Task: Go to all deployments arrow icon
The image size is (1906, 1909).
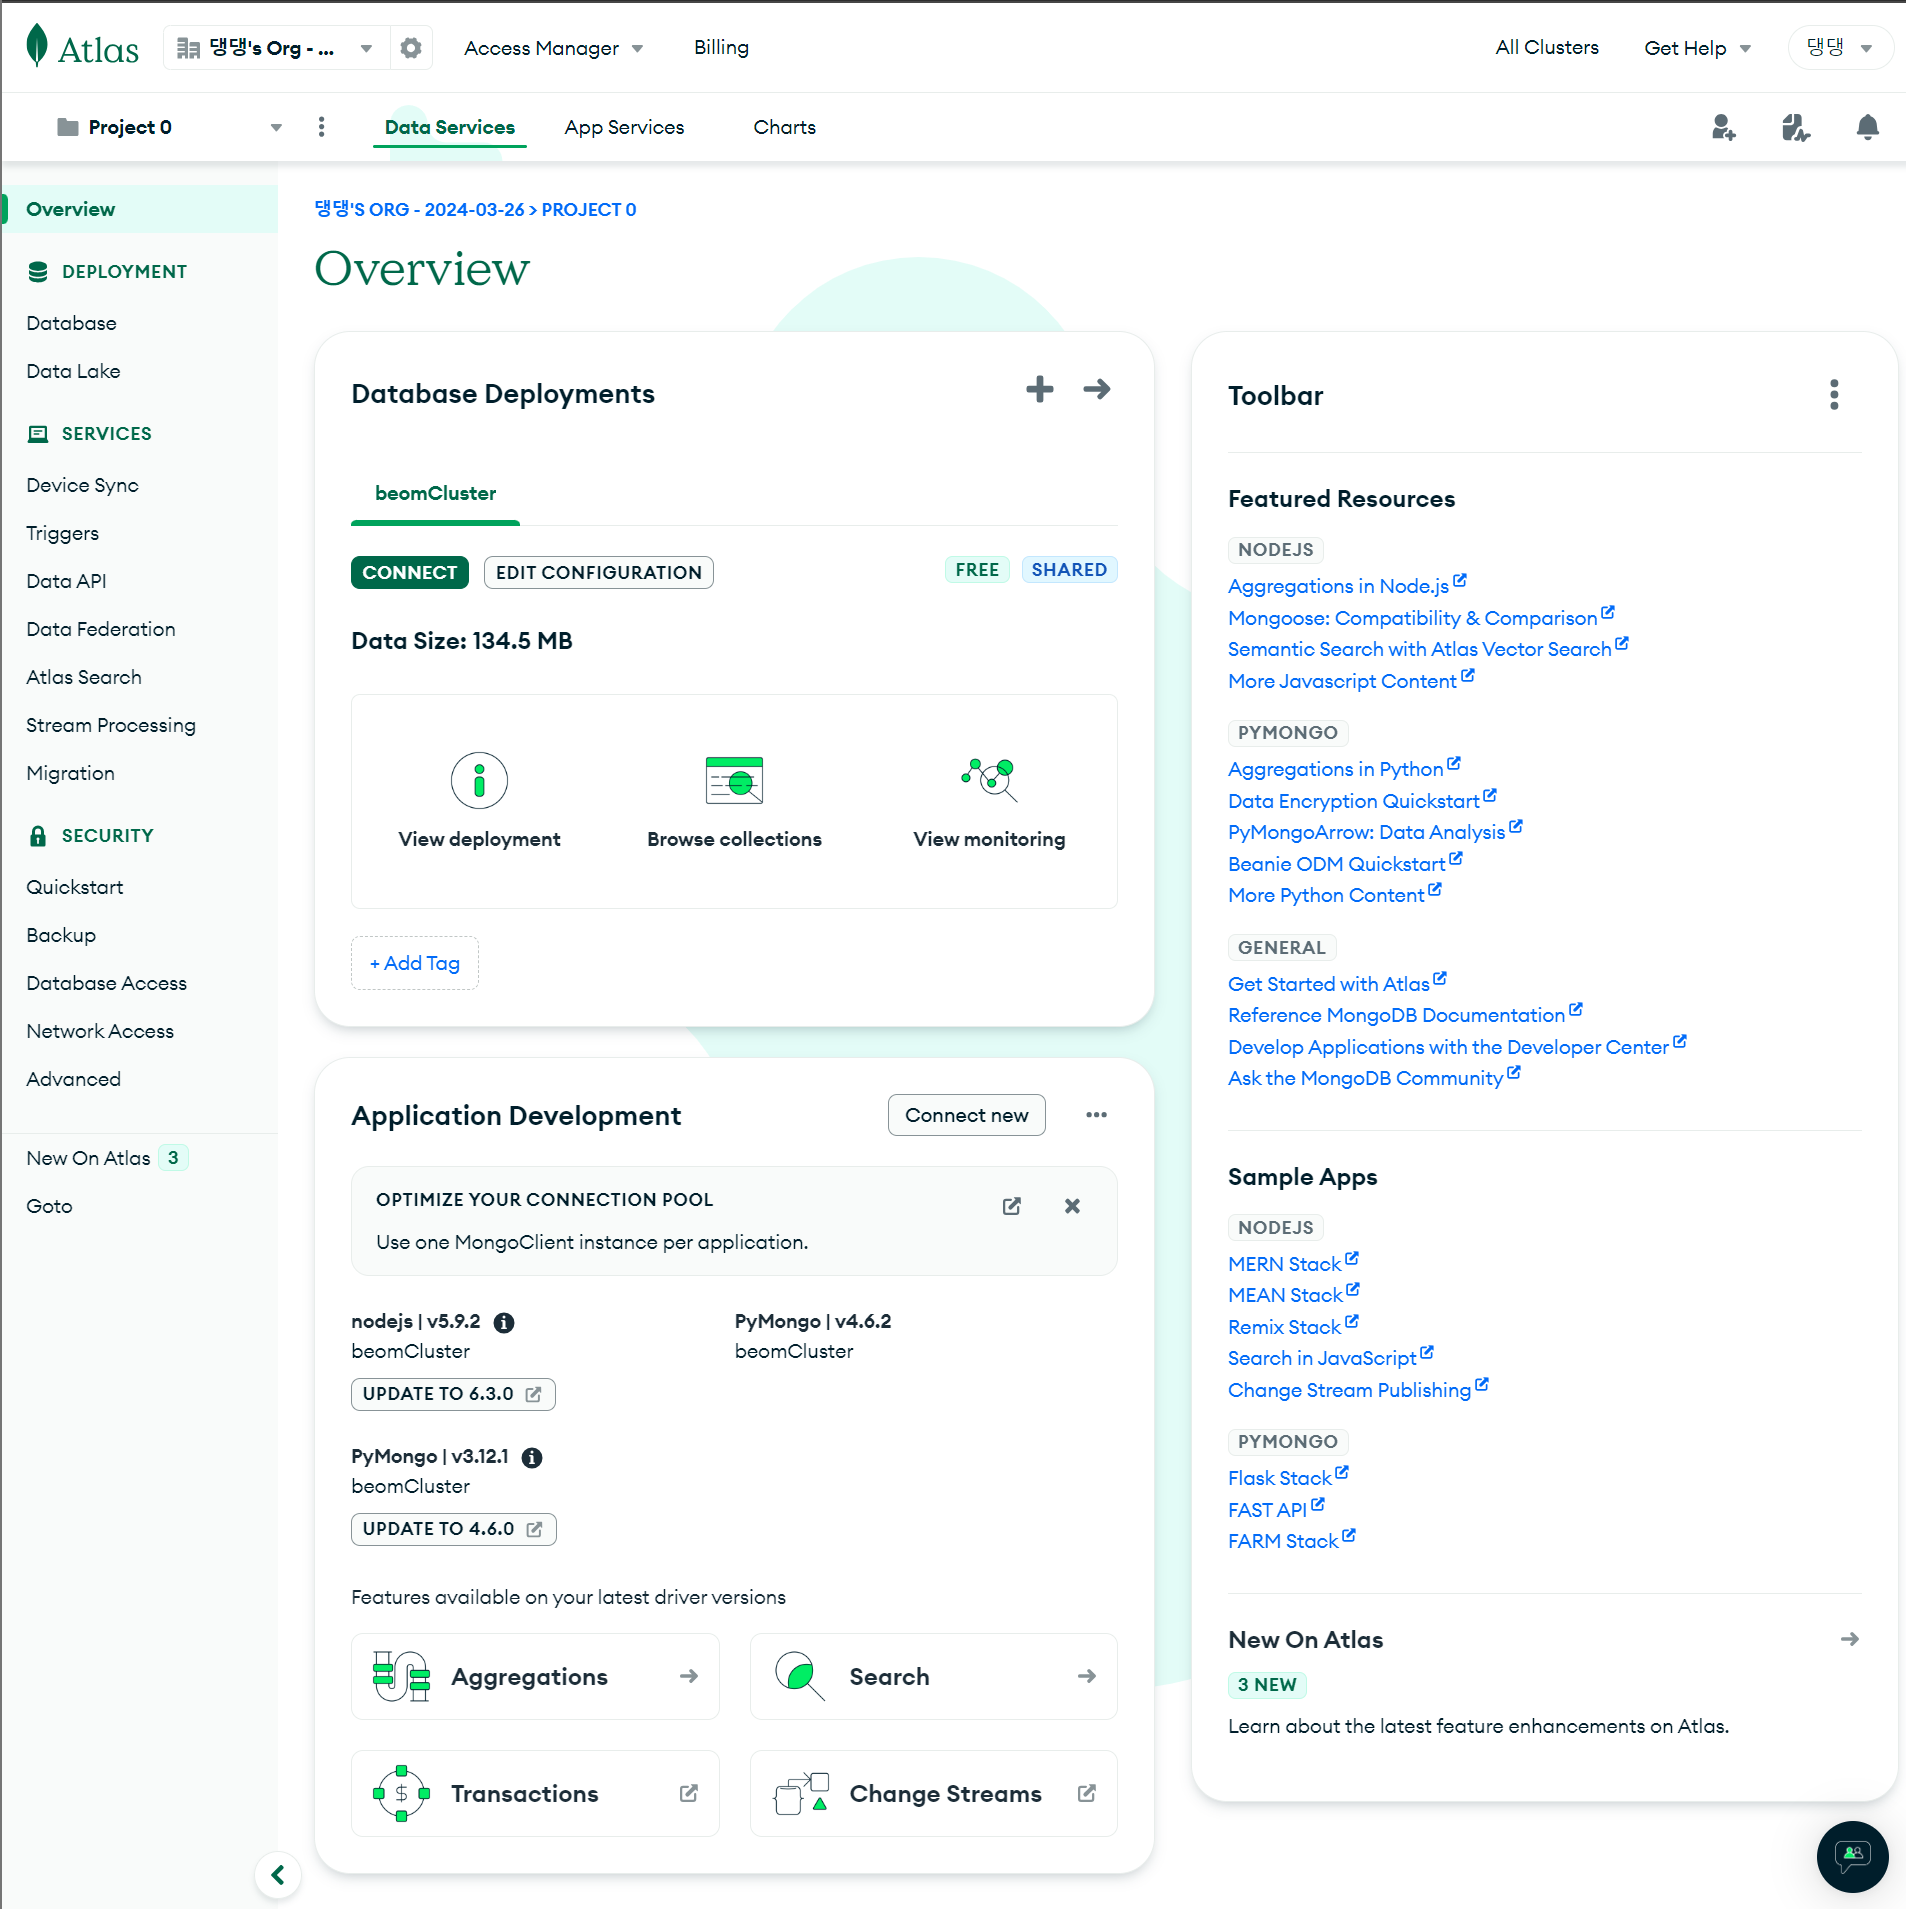Action: pyautogui.click(x=1097, y=389)
